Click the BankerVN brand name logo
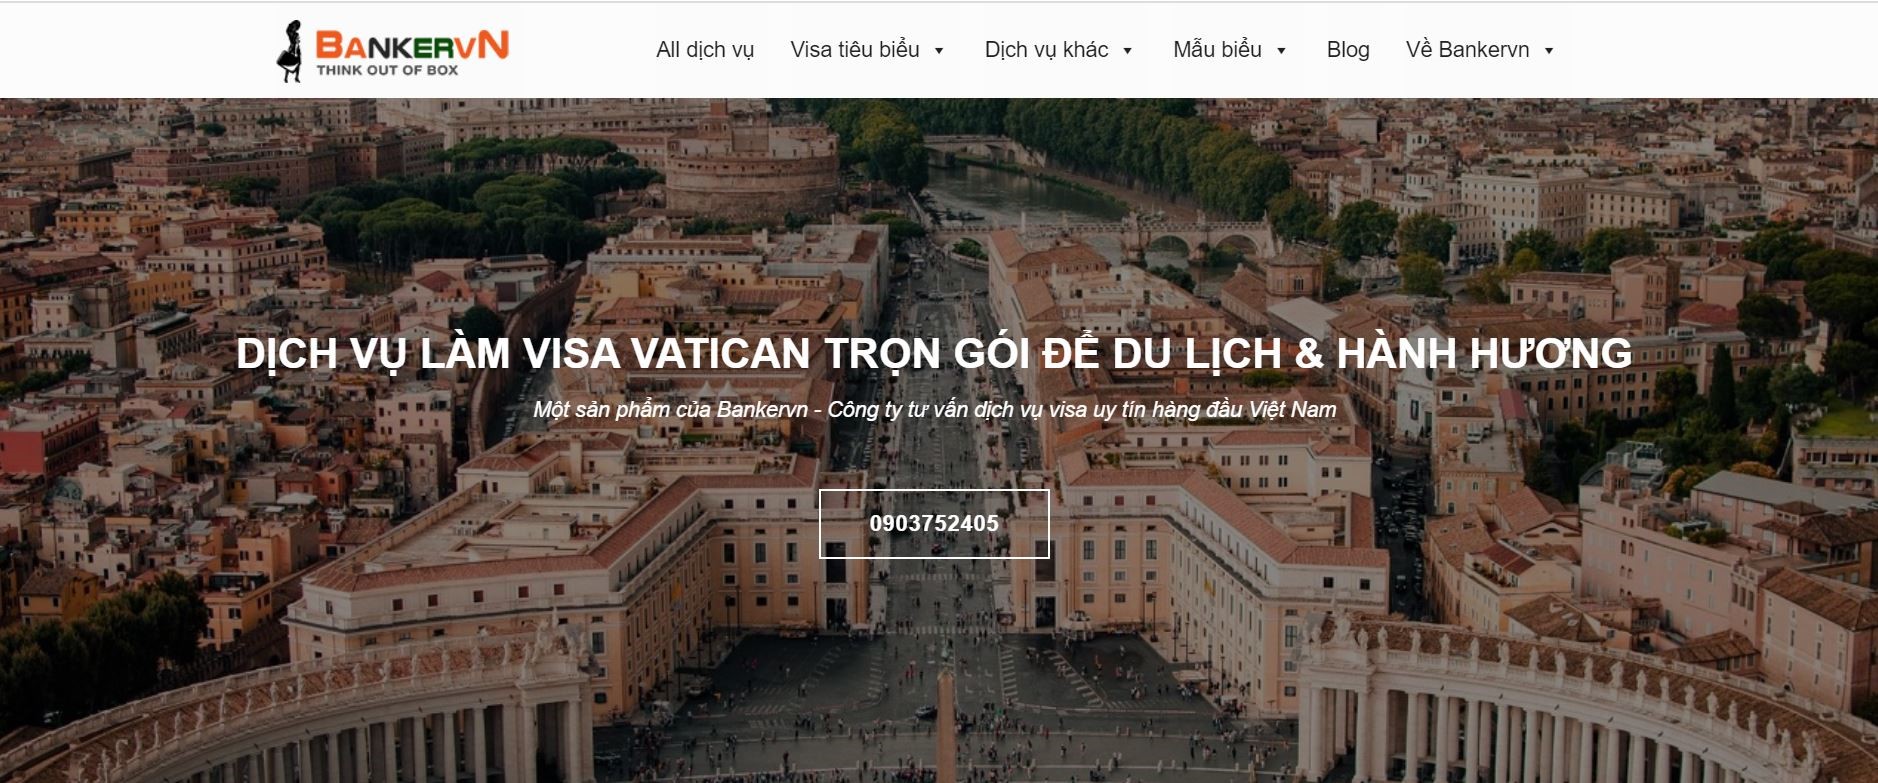This screenshot has height=783, width=1878. pyautogui.click(x=412, y=44)
